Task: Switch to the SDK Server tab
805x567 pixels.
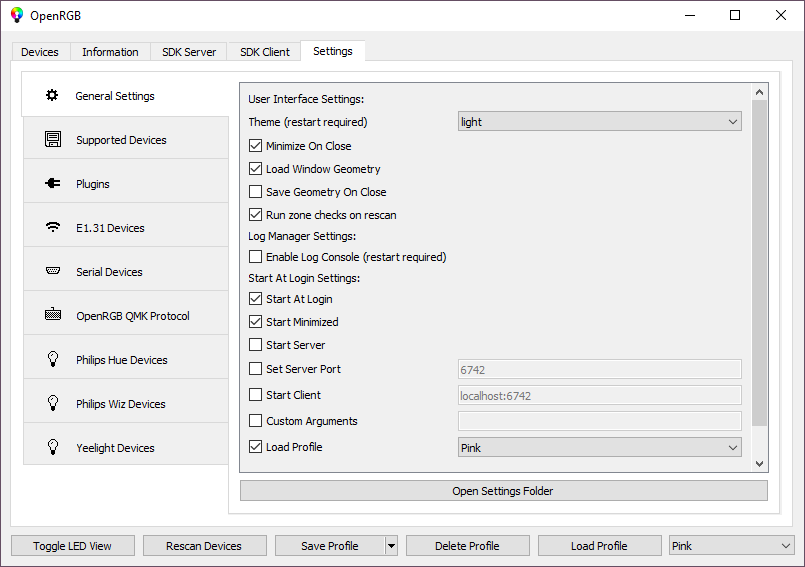Action: click(x=189, y=52)
